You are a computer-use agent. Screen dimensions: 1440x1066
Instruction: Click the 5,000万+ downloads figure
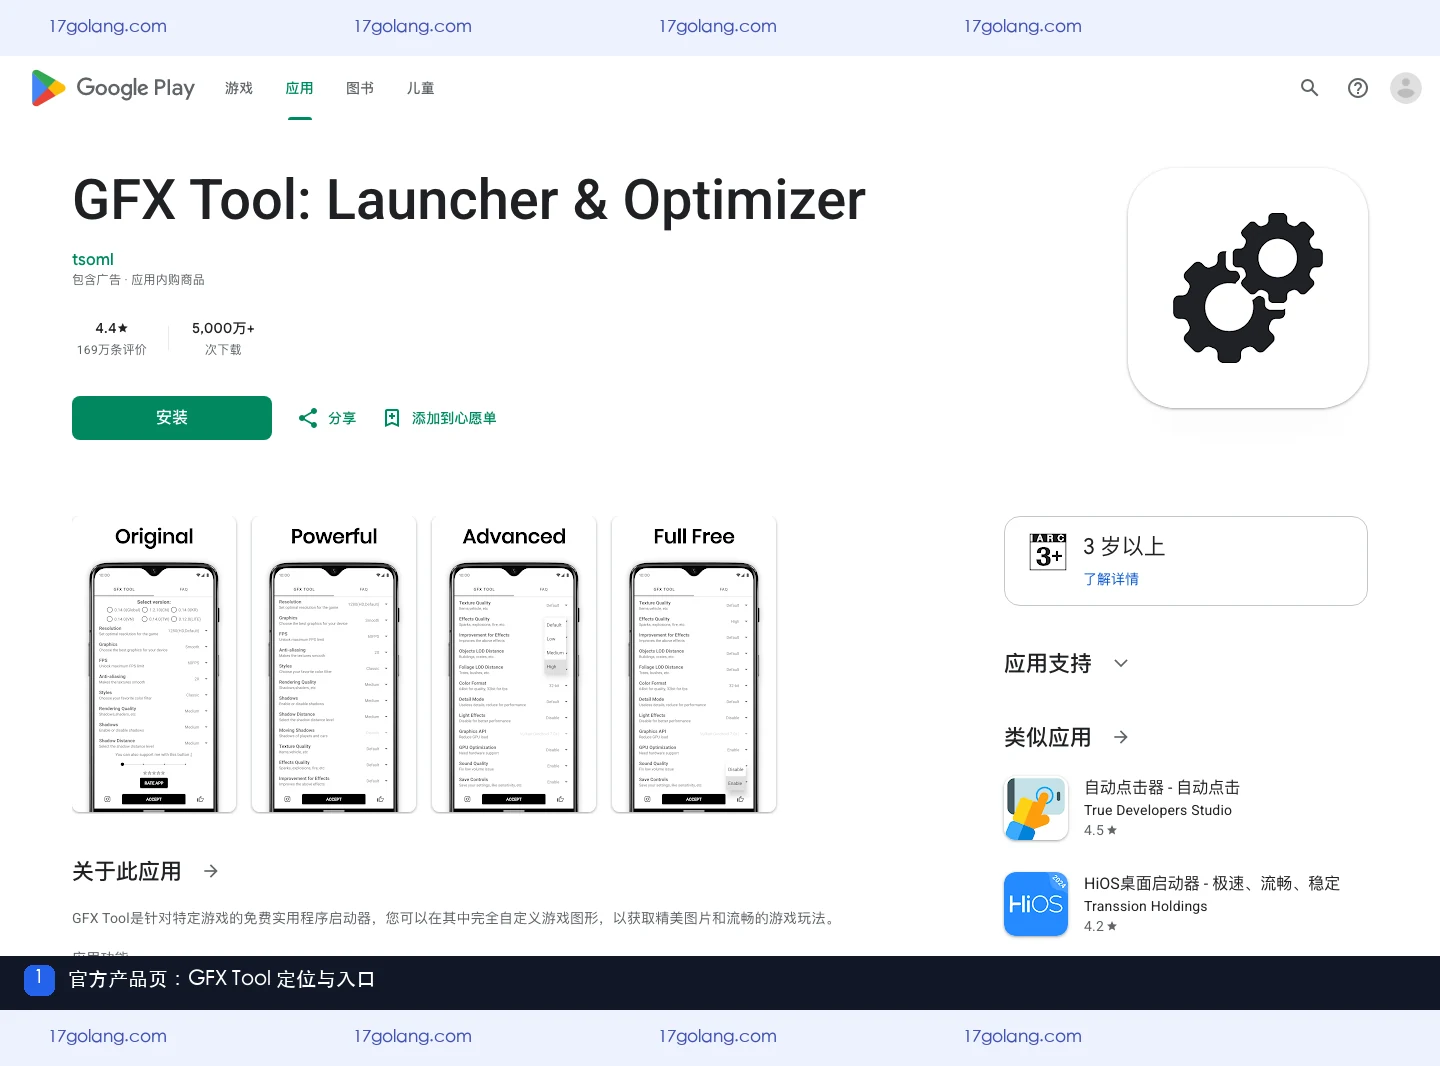coord(223,328)
